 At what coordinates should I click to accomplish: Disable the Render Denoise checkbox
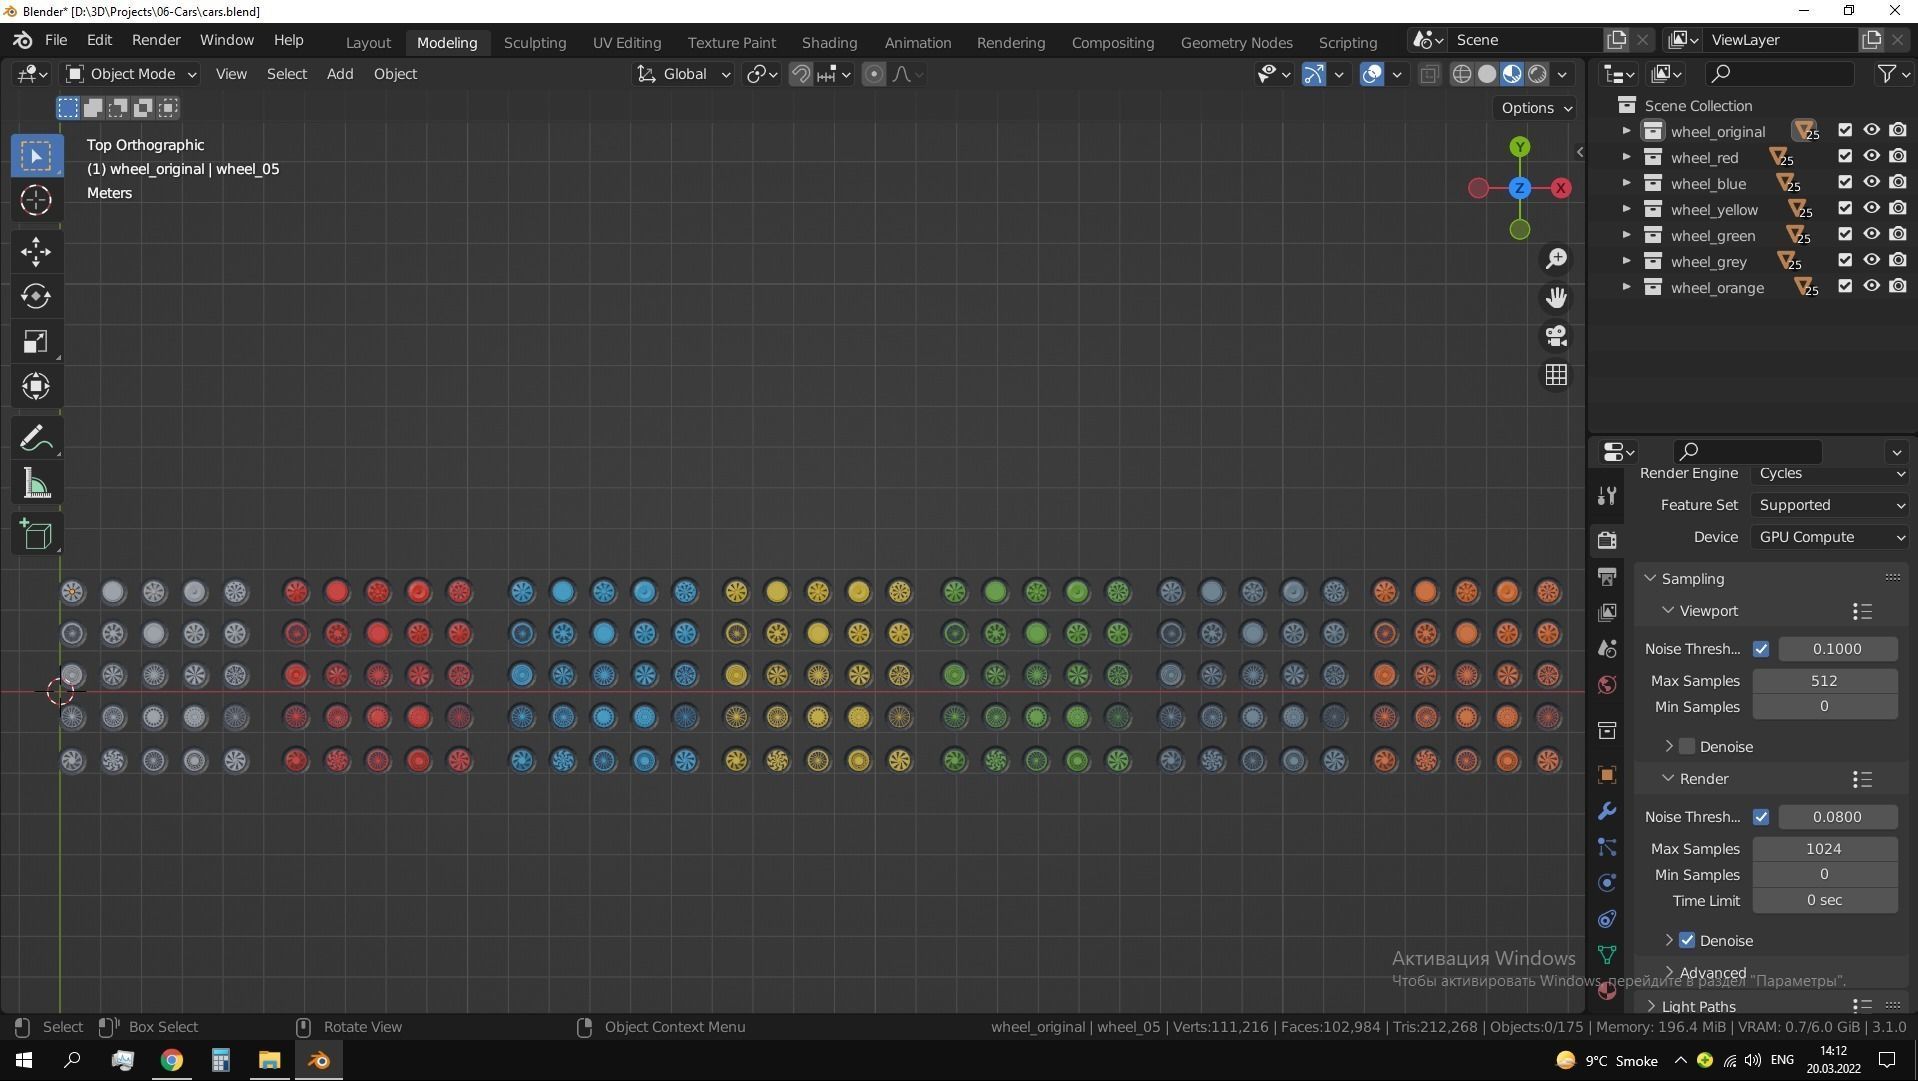[x=1687, y=941]
